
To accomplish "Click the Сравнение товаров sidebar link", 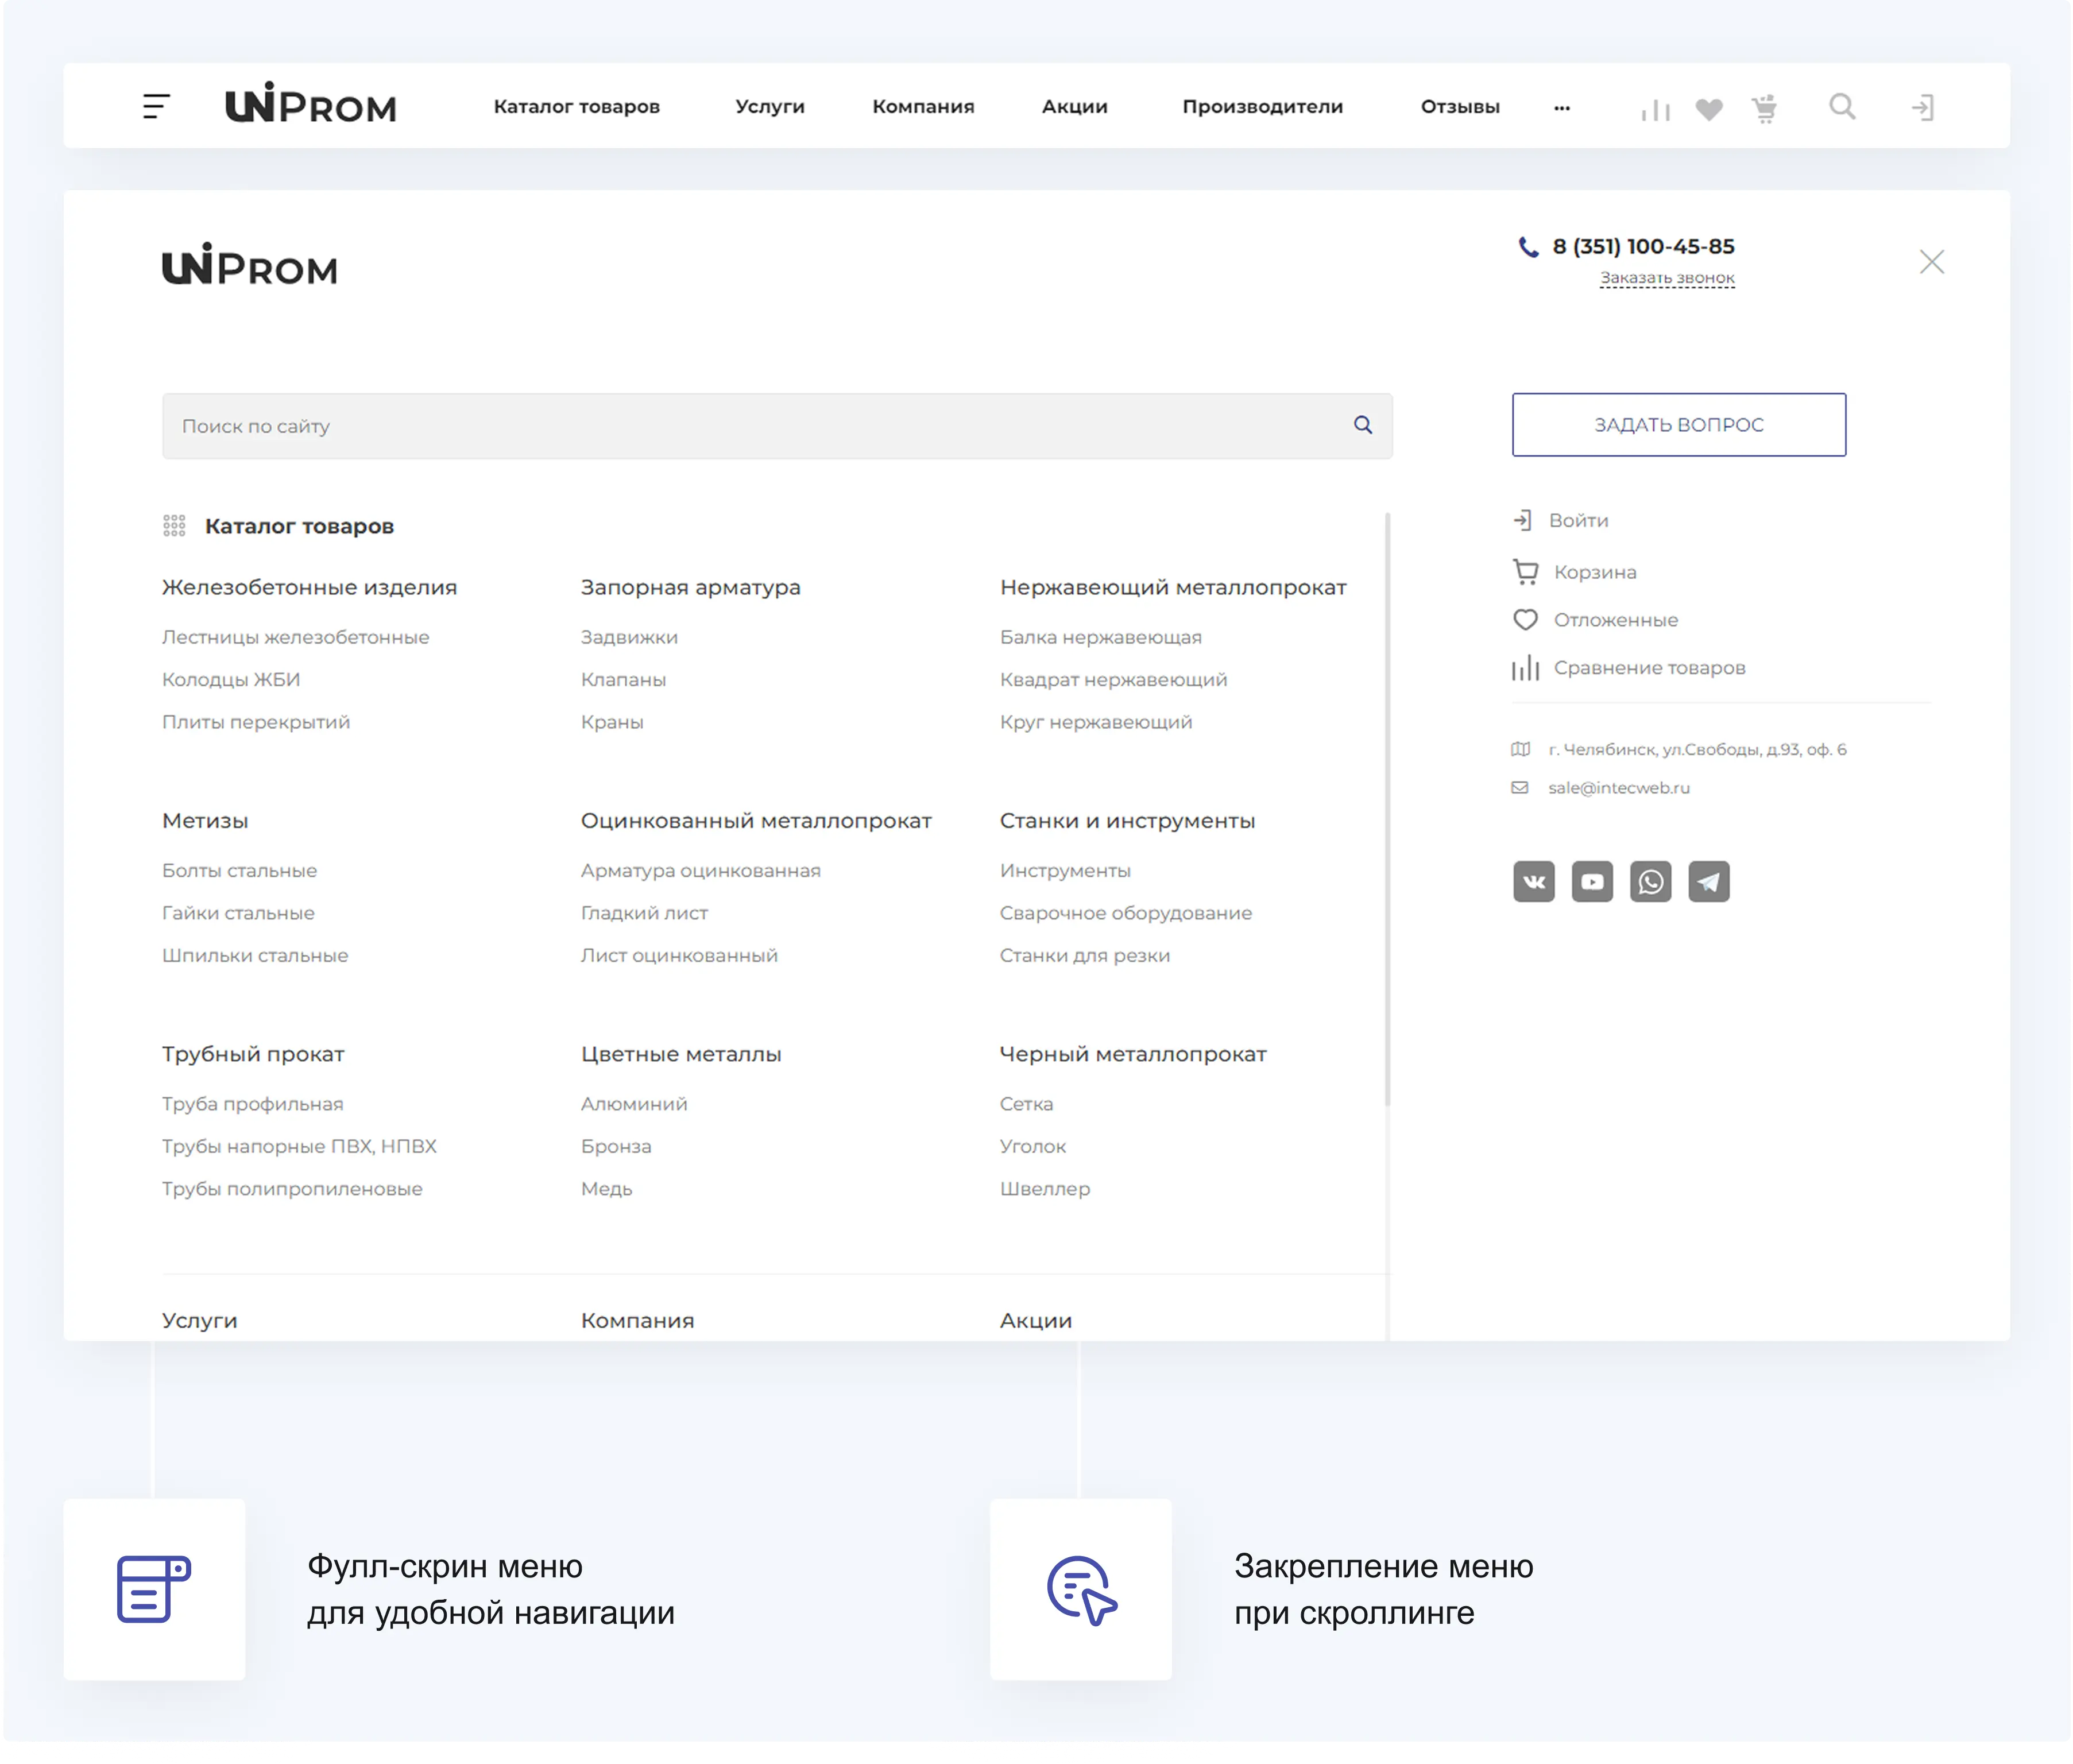I will 1648,668.
